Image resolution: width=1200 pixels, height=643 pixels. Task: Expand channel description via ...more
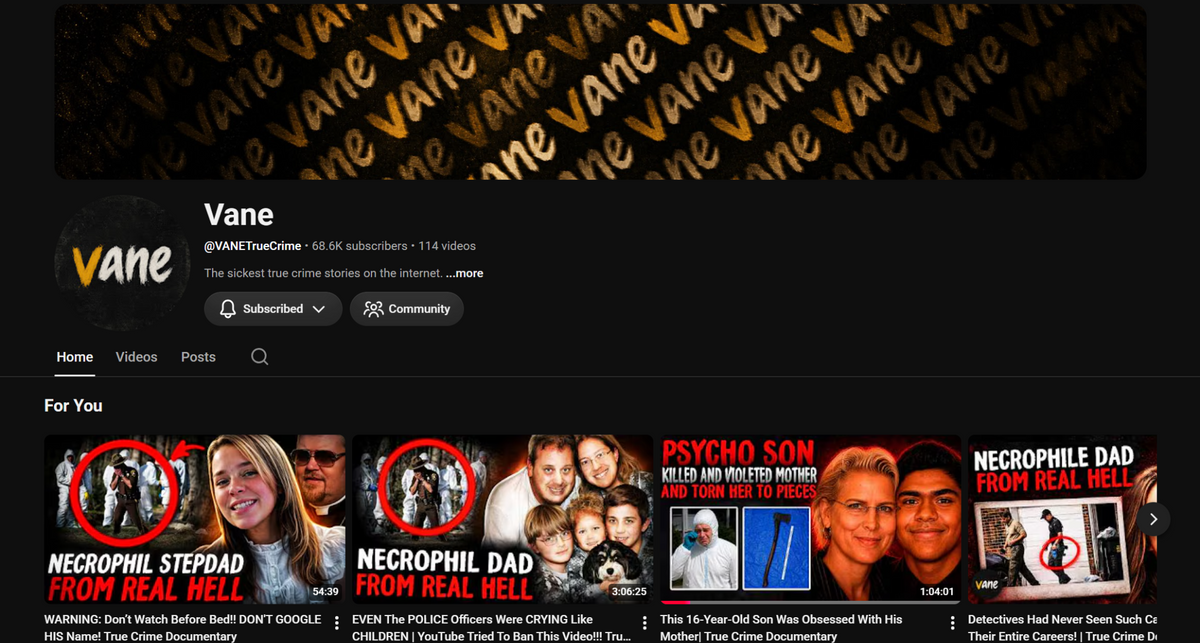pos(464,273)
